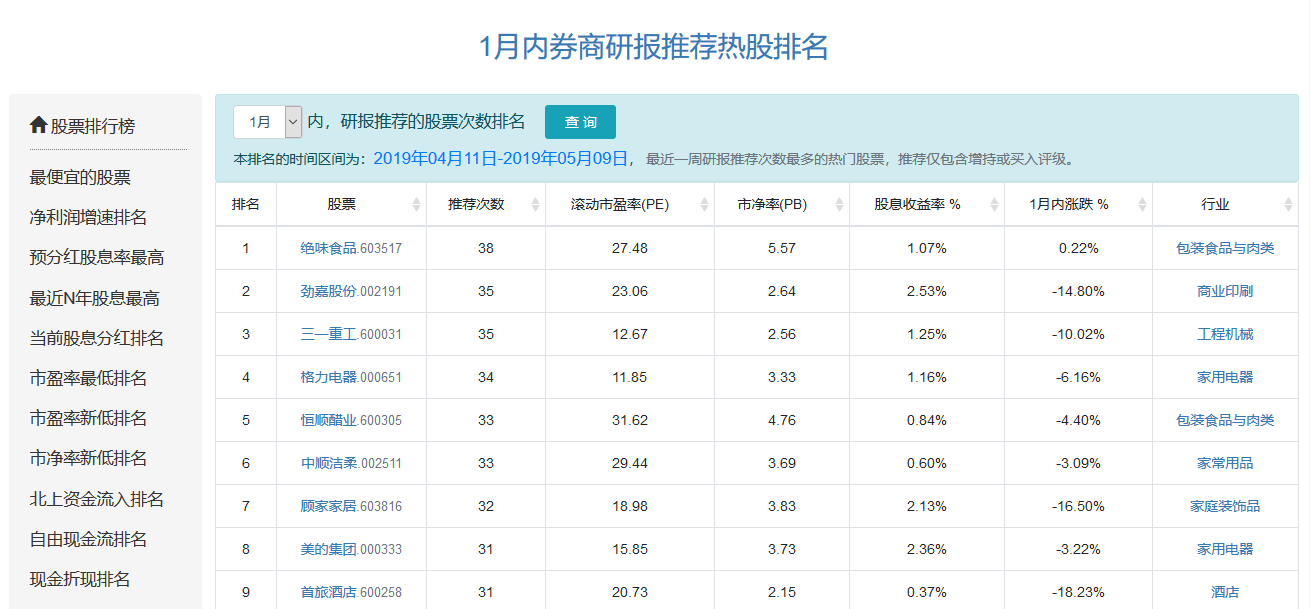Open stock link 中顺洁柔.002511
The width and height of the screenshot is (1310, 609).
pyautogui.click(x=351, y=463)
